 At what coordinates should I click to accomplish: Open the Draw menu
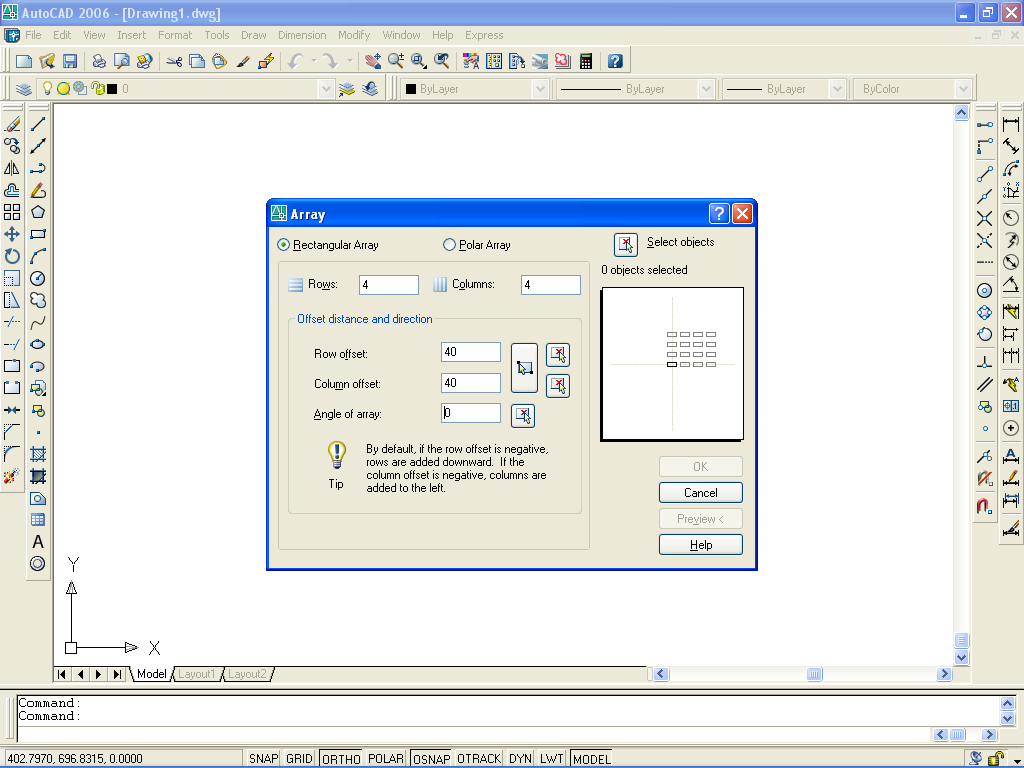(x=253, y=35)
